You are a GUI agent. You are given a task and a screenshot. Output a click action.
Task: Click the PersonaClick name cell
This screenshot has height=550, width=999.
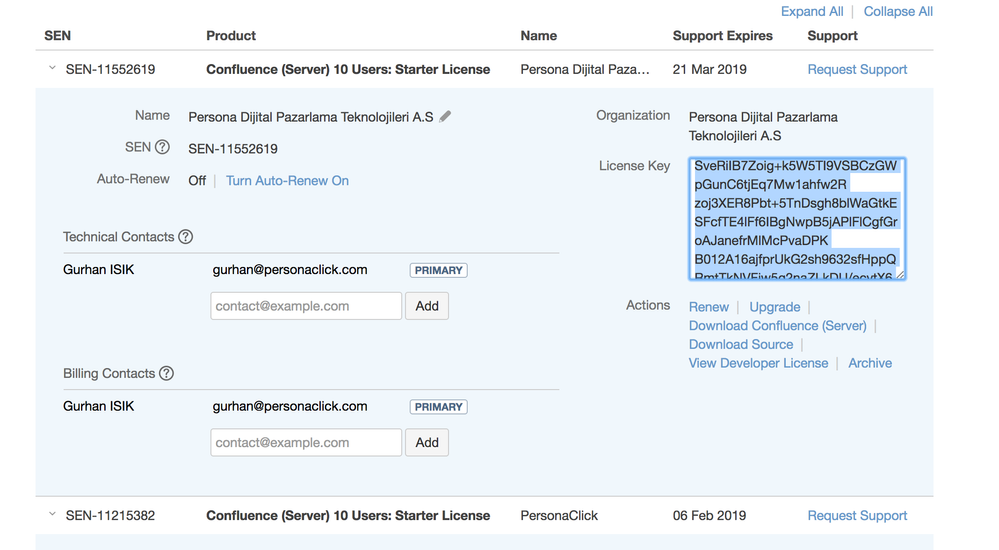pos(559,516)
